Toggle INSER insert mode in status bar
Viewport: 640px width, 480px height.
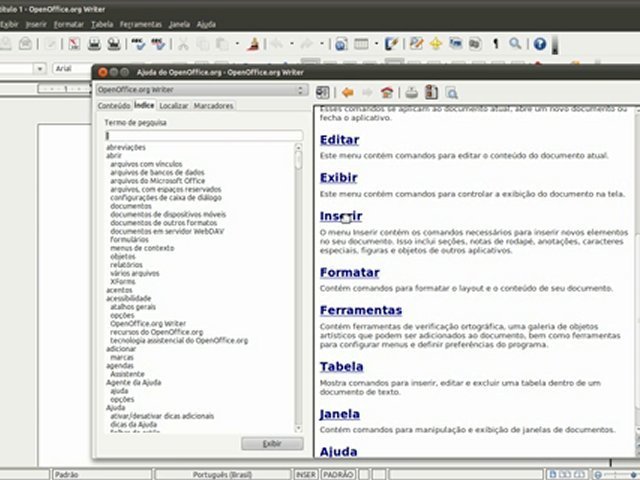point(306,475)
